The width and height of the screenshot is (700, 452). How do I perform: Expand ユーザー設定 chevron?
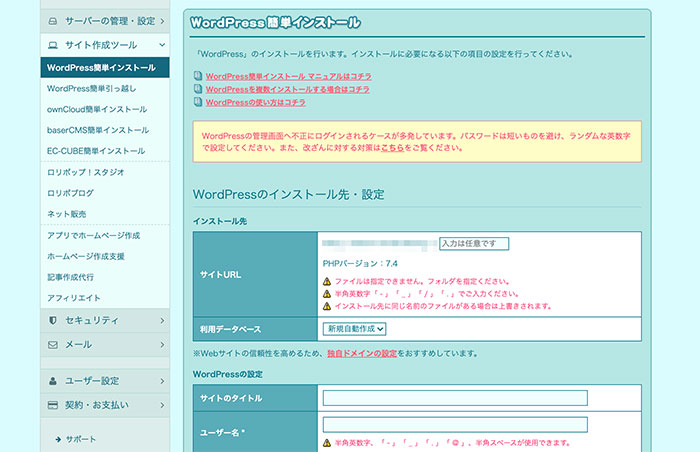(162, 381)
